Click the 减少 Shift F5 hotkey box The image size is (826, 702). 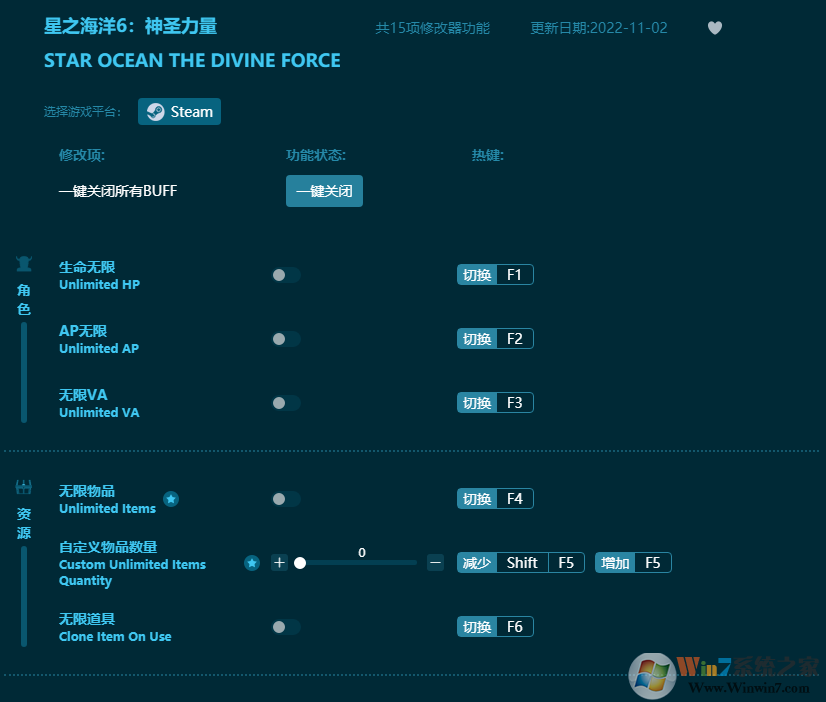(520, 562)
